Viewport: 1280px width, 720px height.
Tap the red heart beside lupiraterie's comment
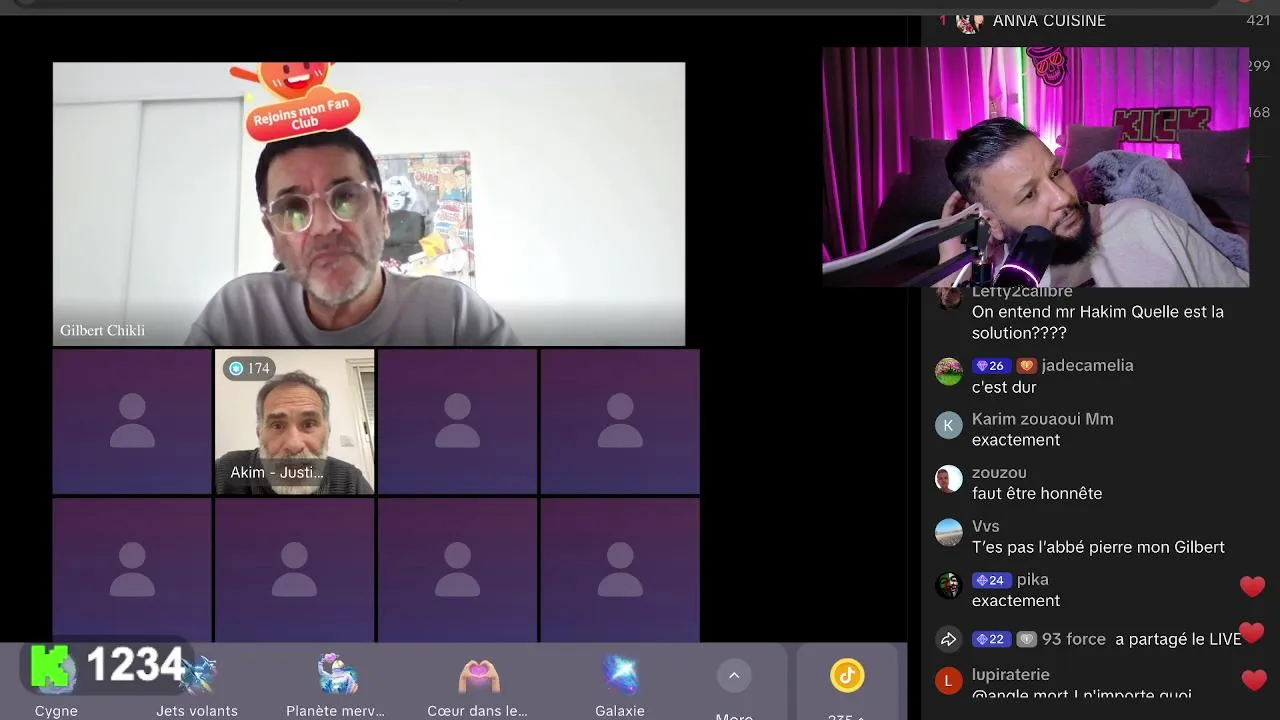tap(1253, 680)
